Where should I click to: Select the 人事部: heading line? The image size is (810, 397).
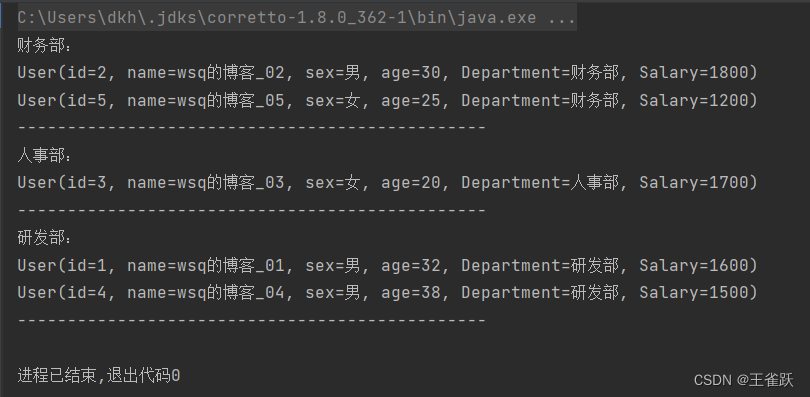point(44,155)
